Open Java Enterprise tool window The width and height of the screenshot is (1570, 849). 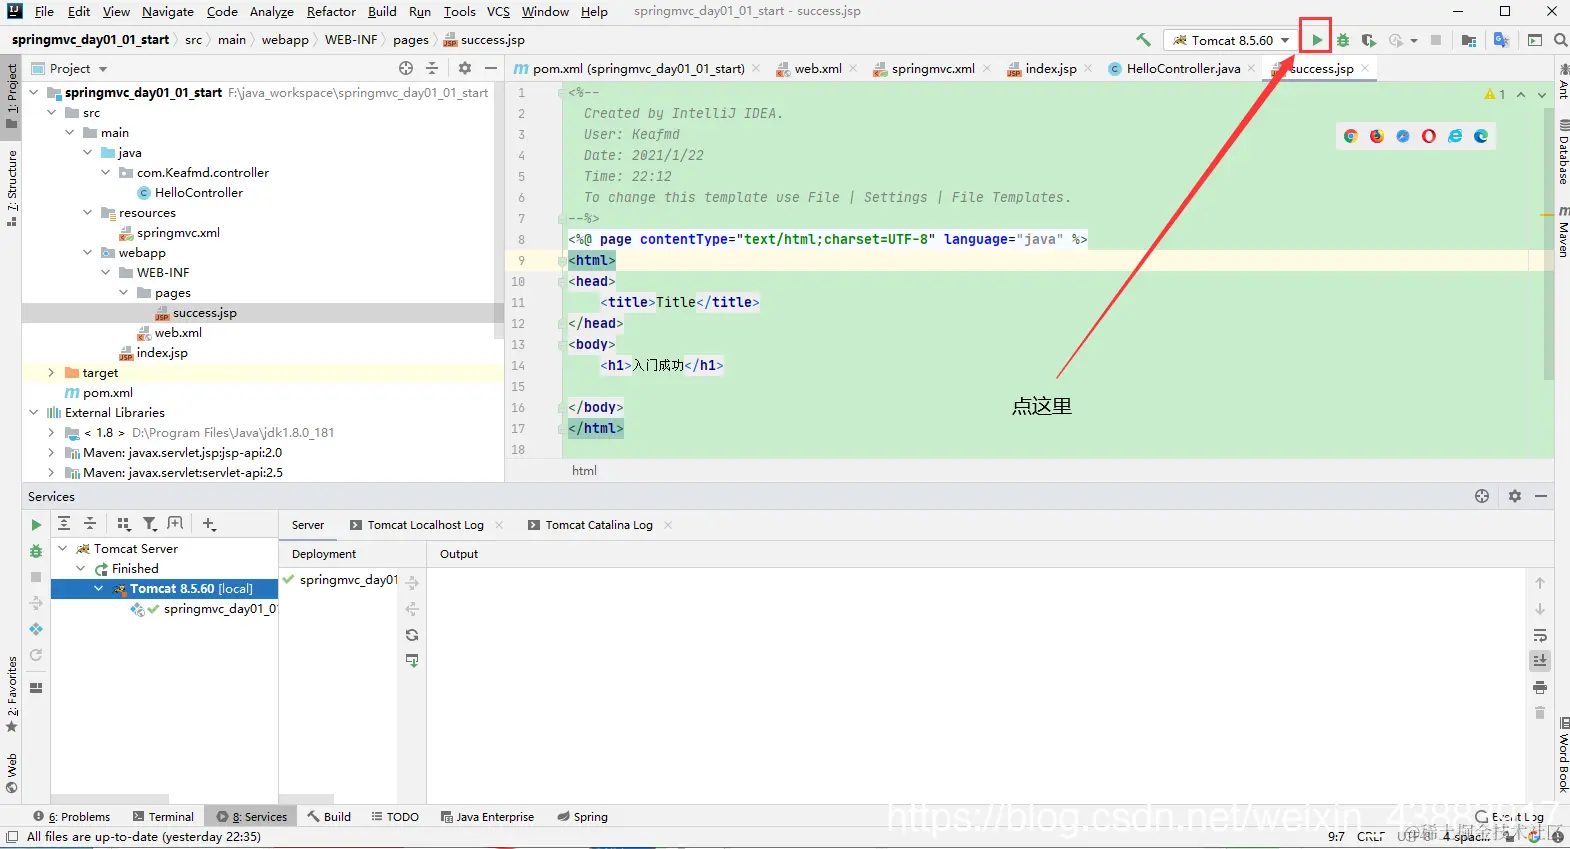click(x=487, y=817)
